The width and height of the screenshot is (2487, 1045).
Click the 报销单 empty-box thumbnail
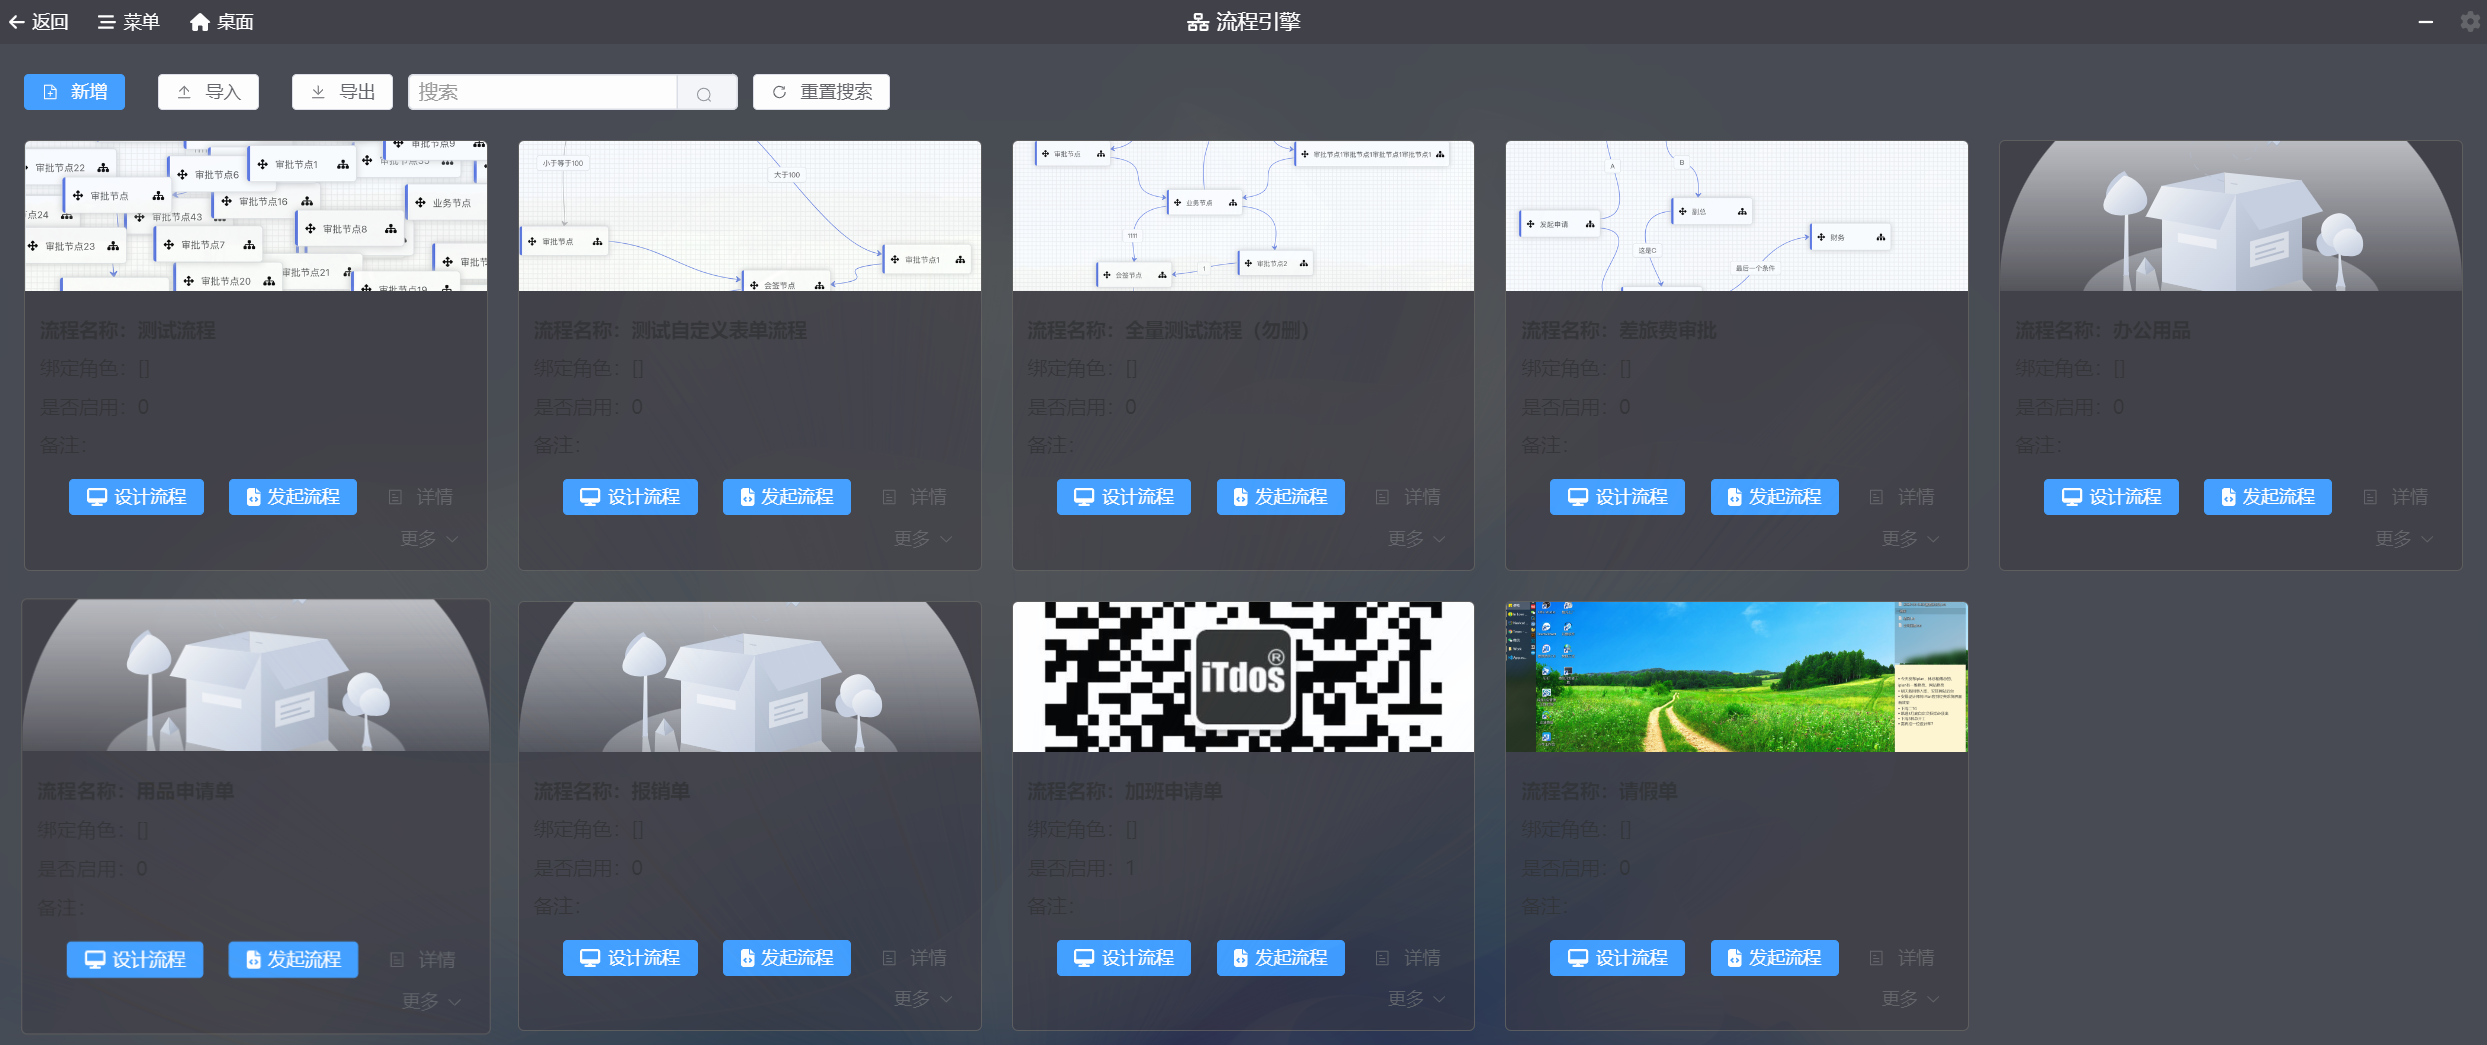750,677
